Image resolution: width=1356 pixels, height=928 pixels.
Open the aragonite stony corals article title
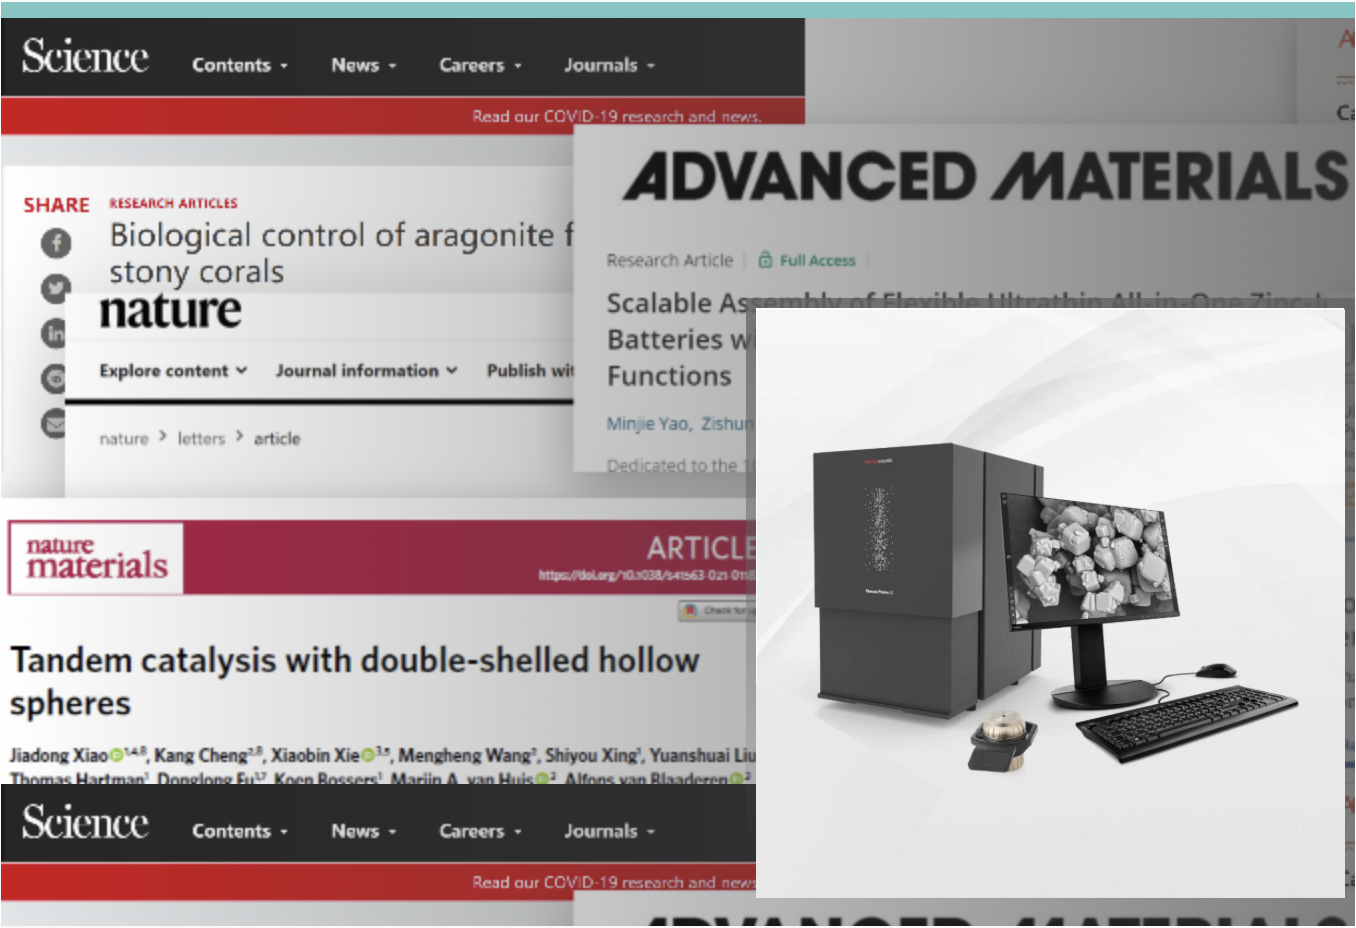coord(341,253)
